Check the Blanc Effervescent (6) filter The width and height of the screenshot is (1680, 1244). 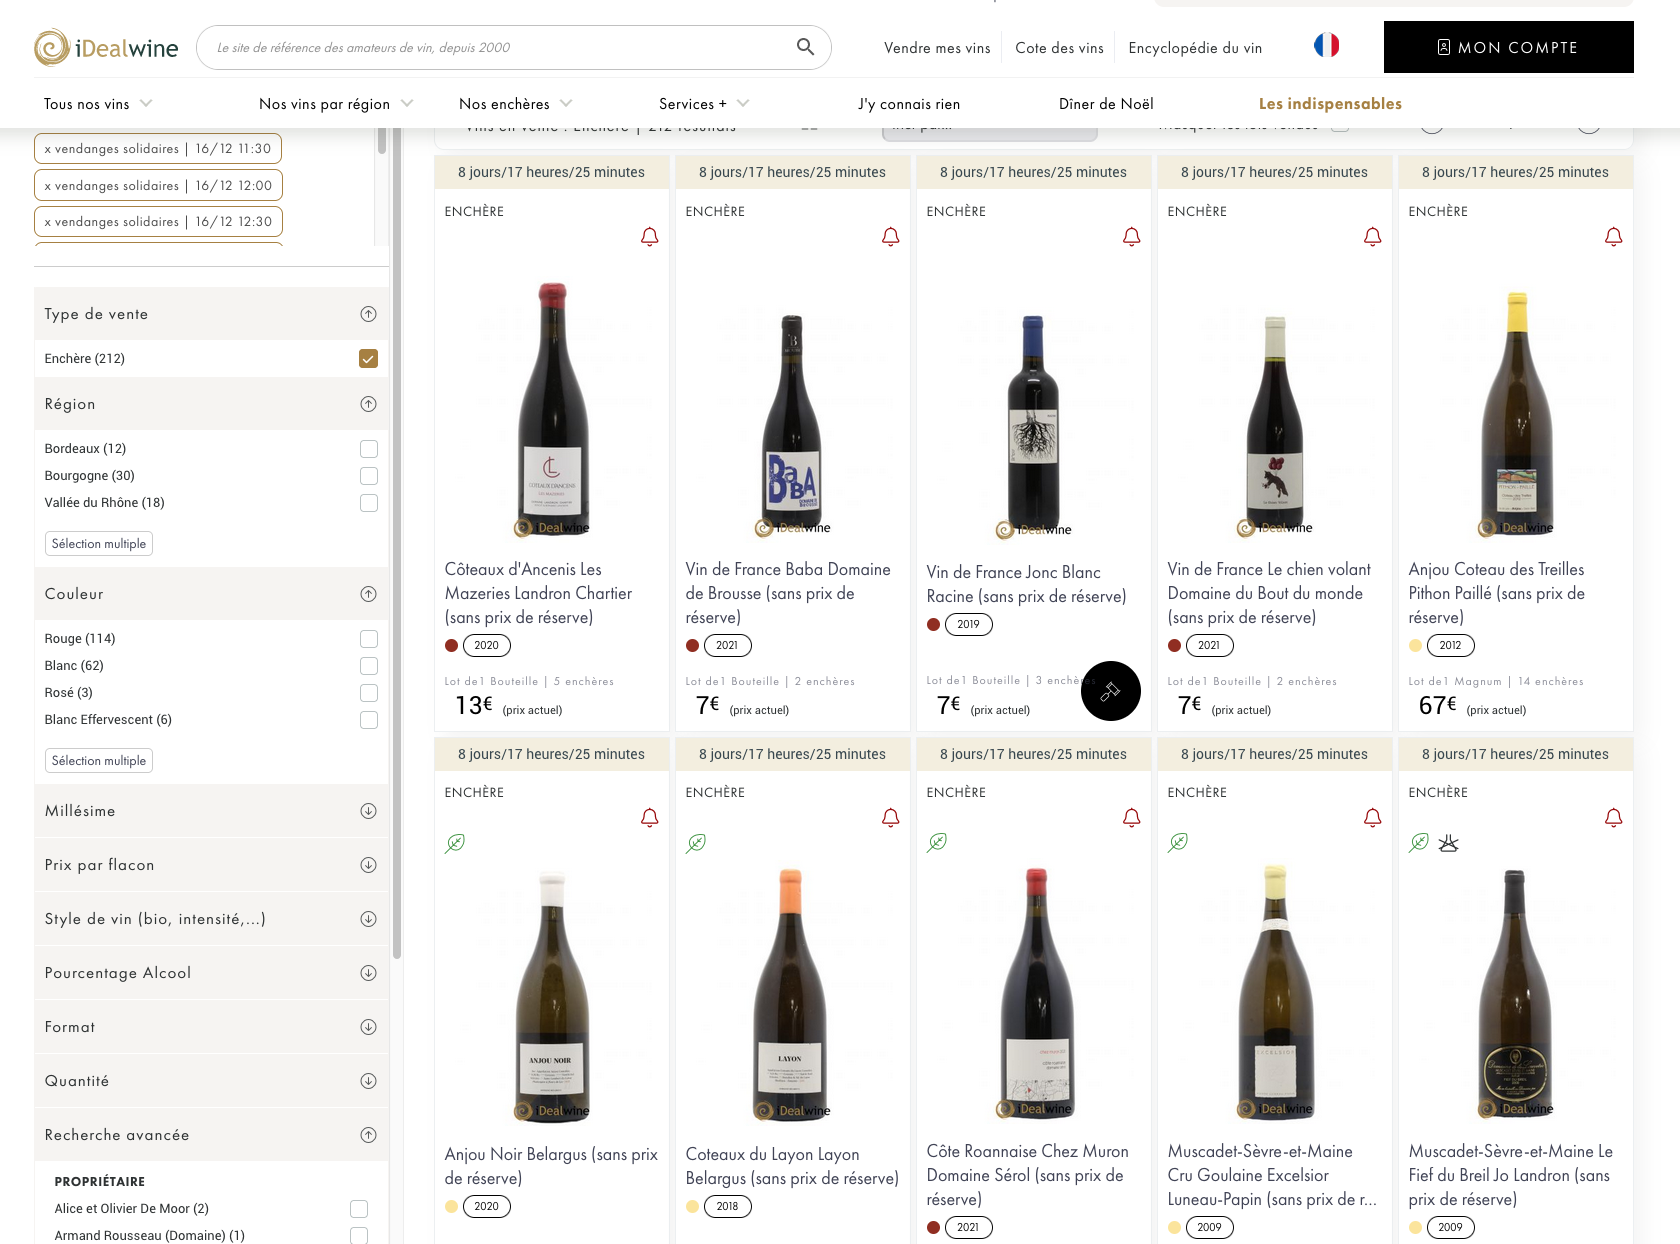[369, 720]
